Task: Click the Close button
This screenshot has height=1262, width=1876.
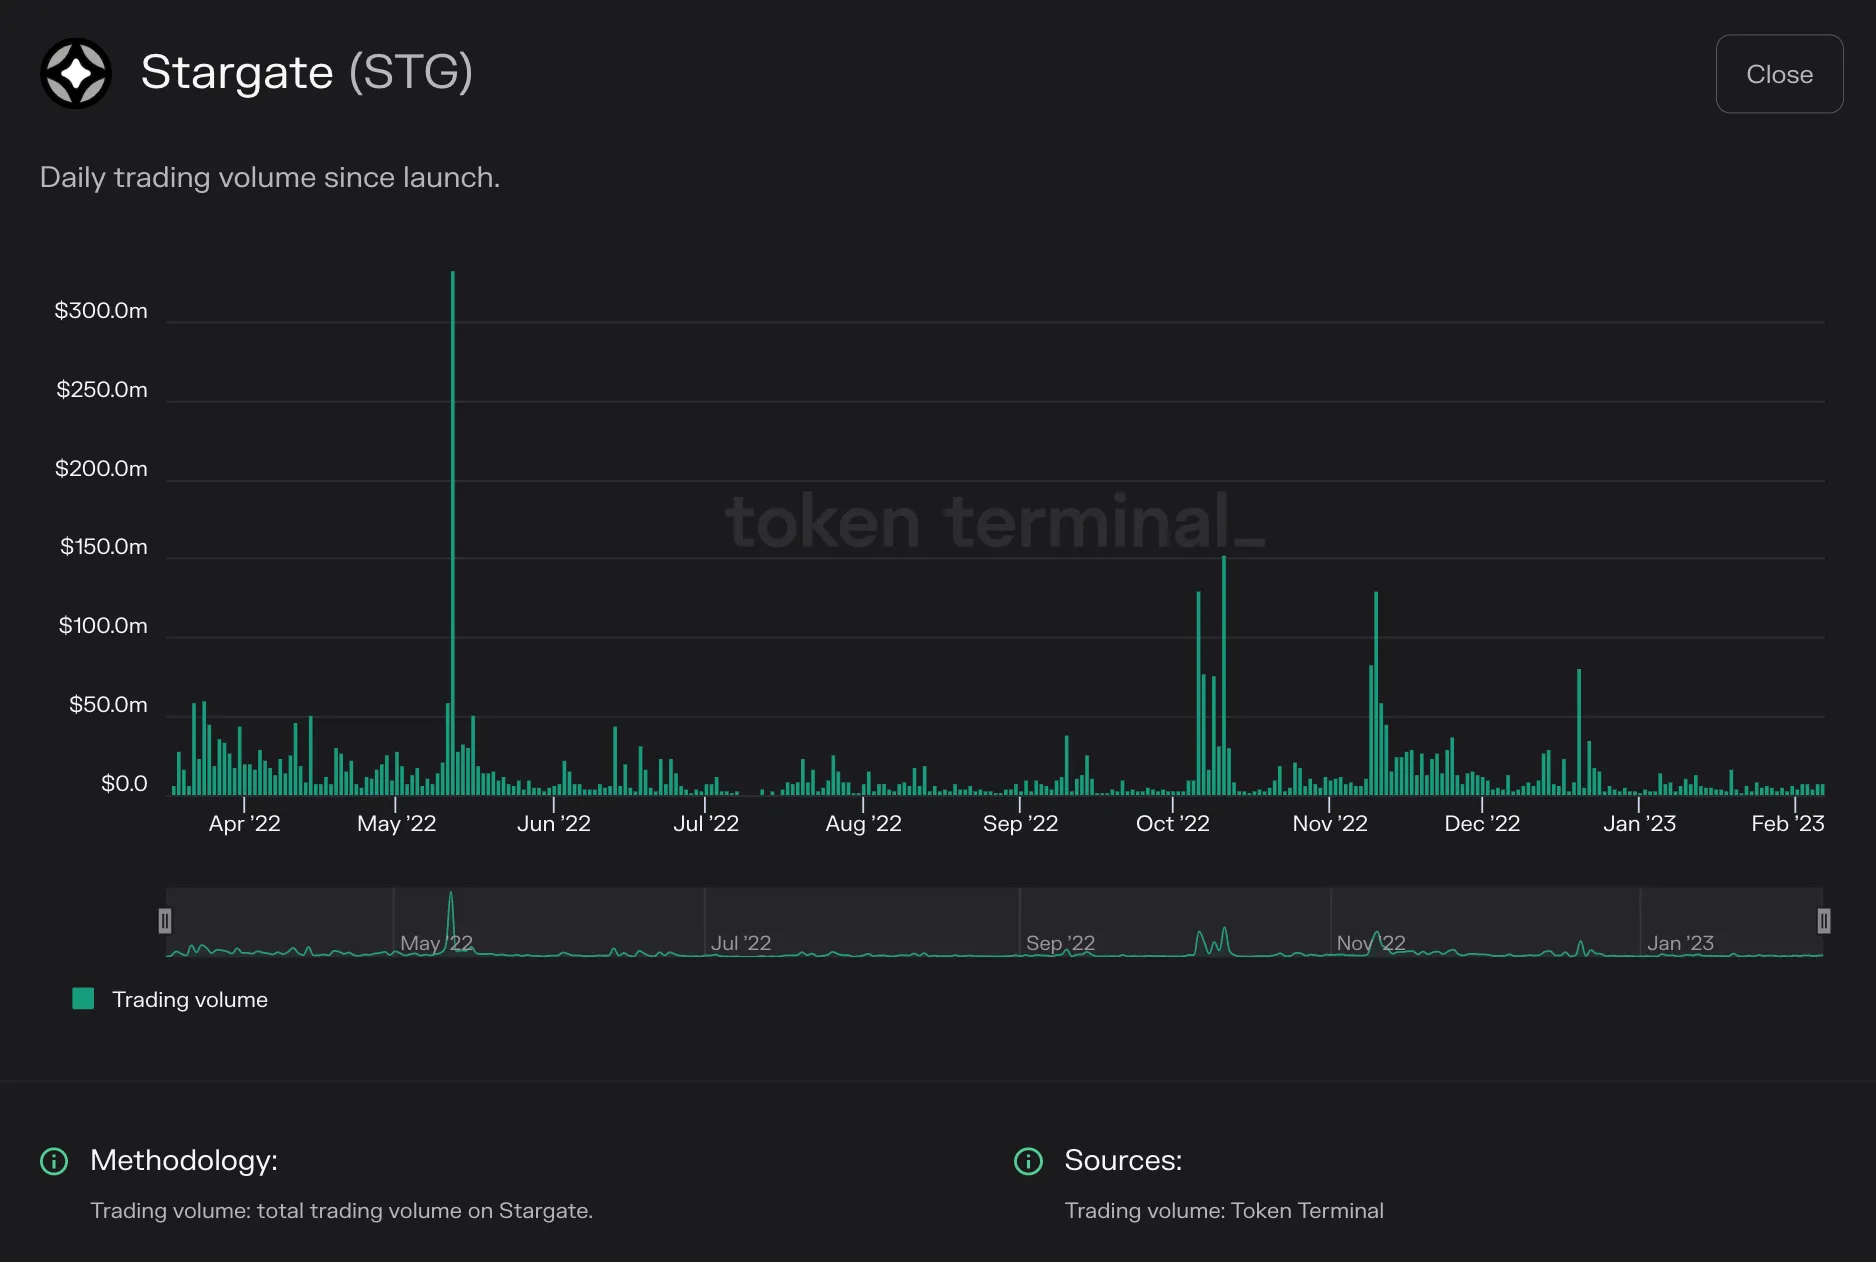Action: pyautogui.click(x=1779, y=74)
